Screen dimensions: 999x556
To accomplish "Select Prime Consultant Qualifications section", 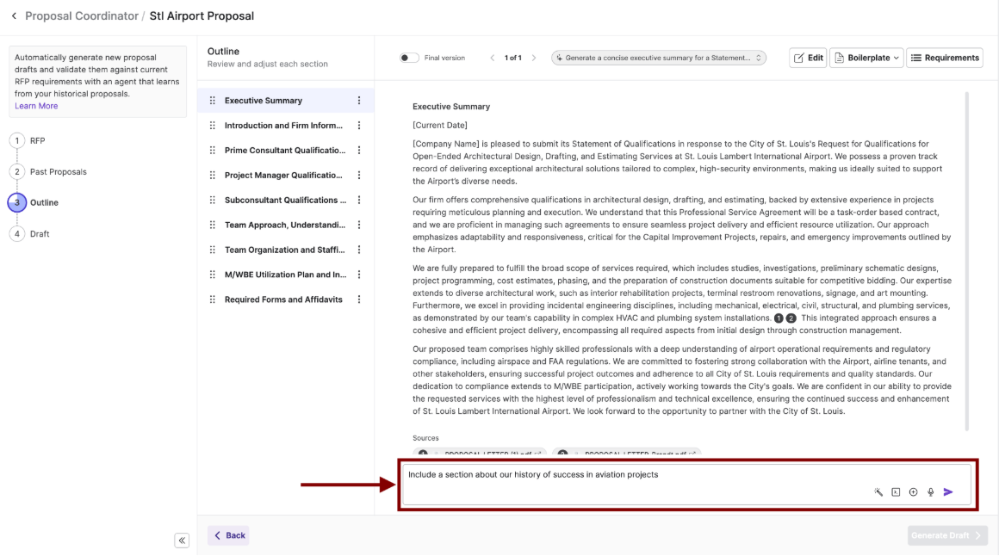I will pyautogui.click(x=285, y=150).
